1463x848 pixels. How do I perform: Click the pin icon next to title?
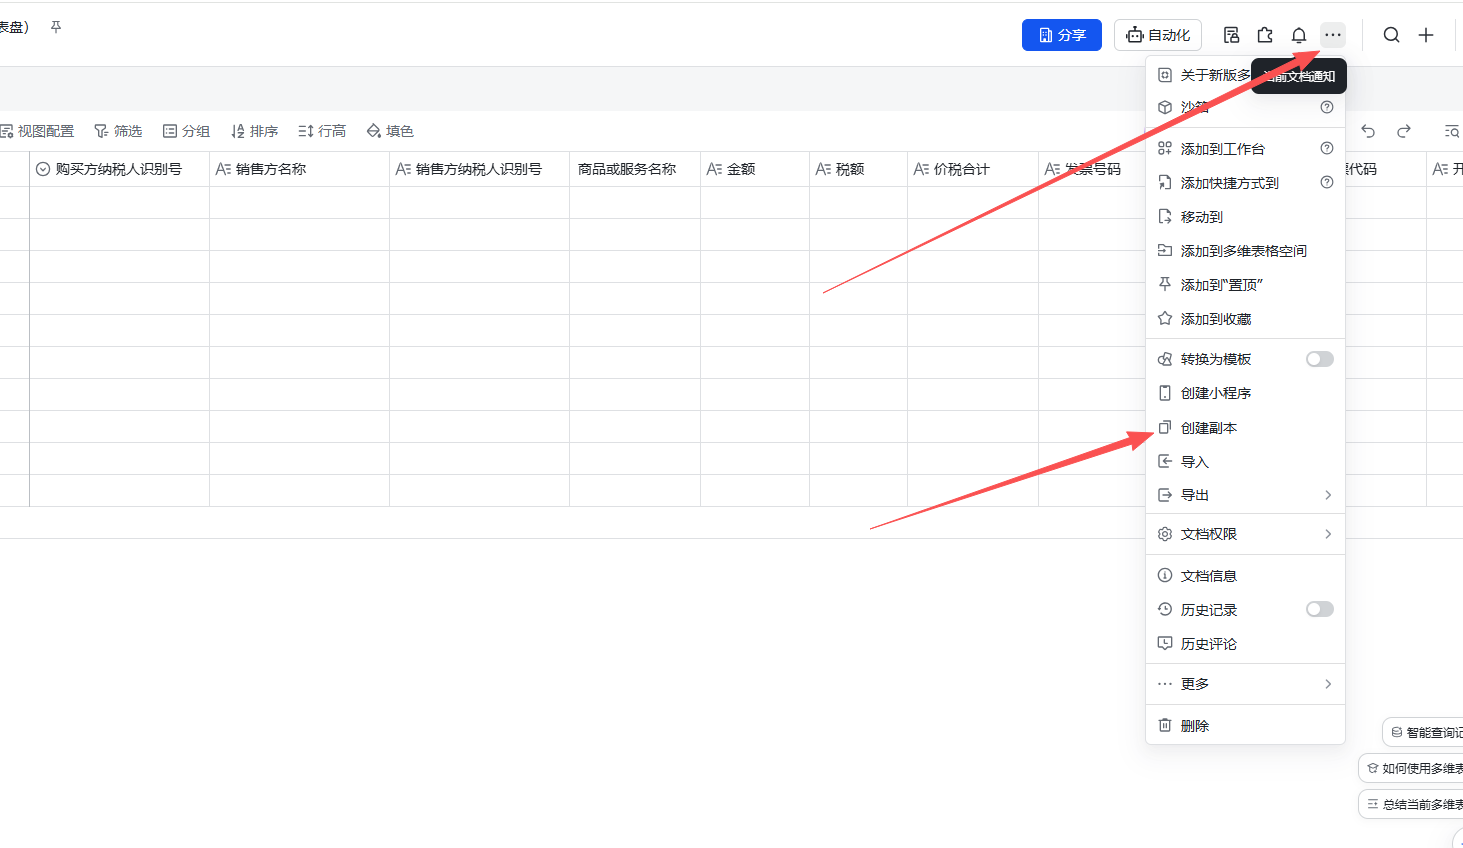[x=56, y=27]
